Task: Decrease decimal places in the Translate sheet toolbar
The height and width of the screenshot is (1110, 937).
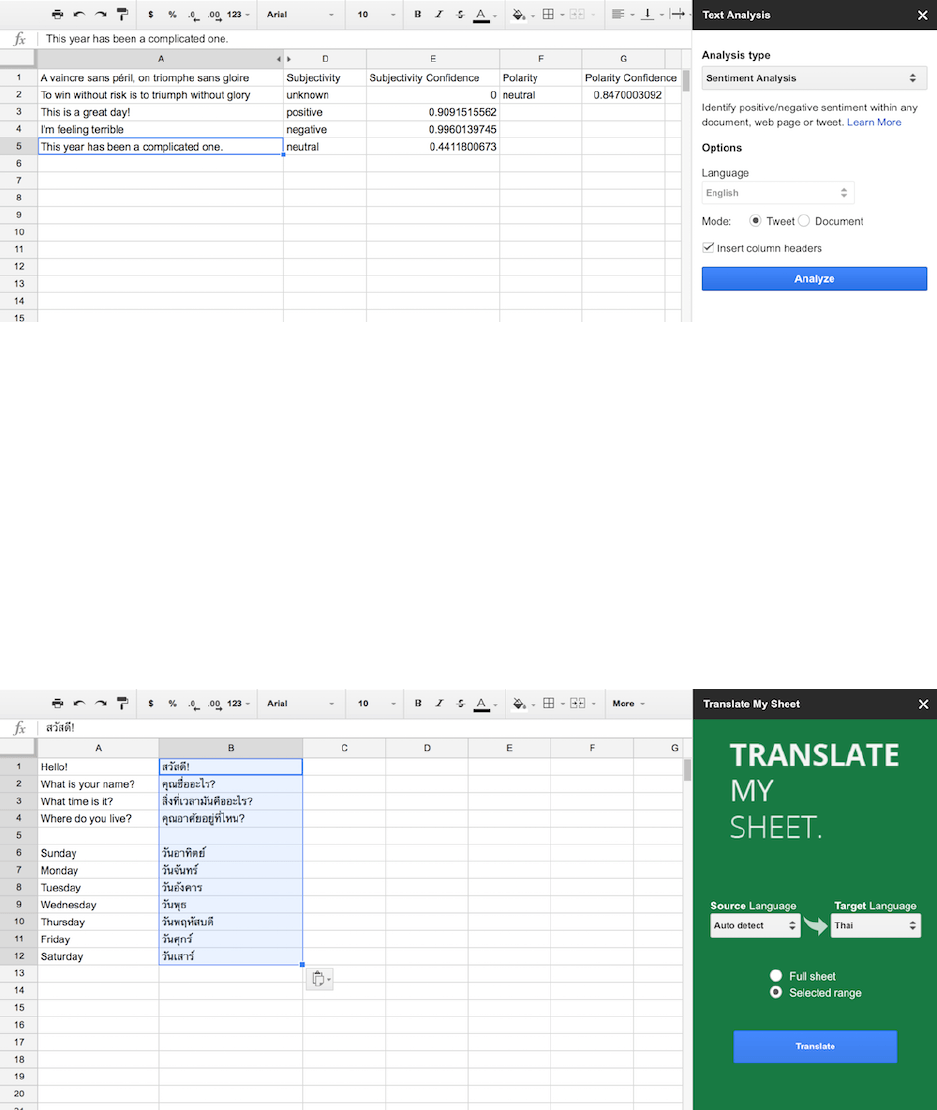Action: [193, 704]
